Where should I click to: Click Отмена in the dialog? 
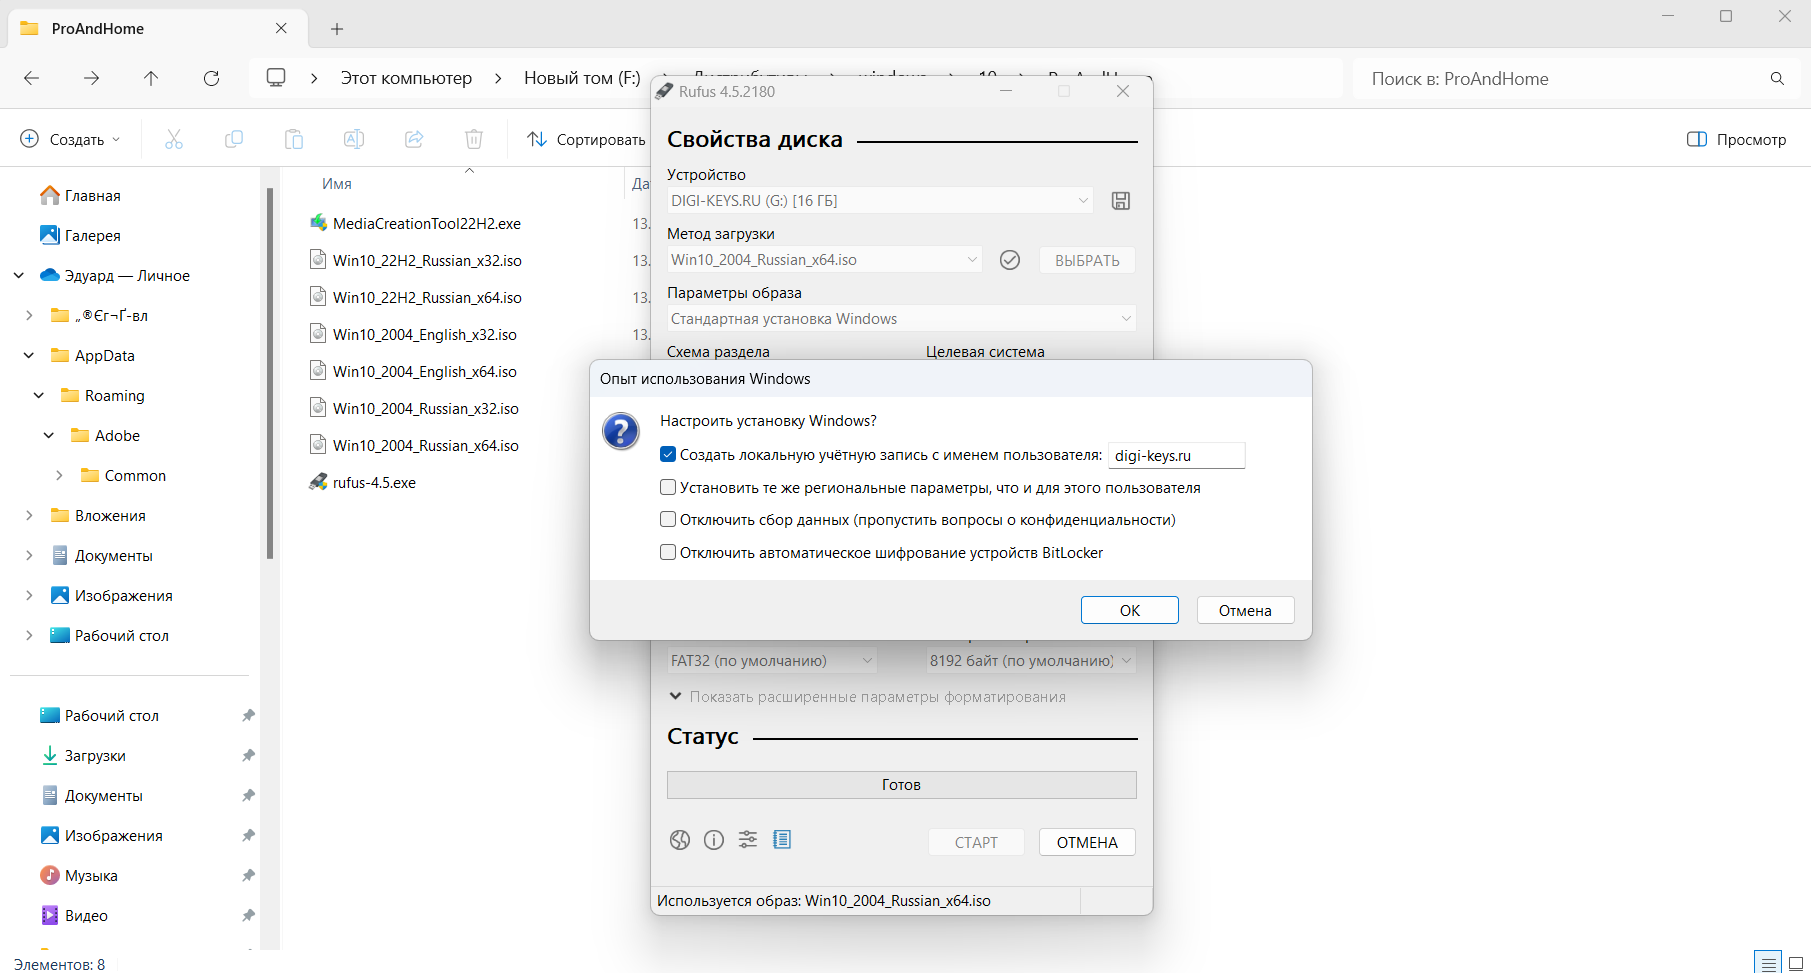click(x=1245, y=610)
